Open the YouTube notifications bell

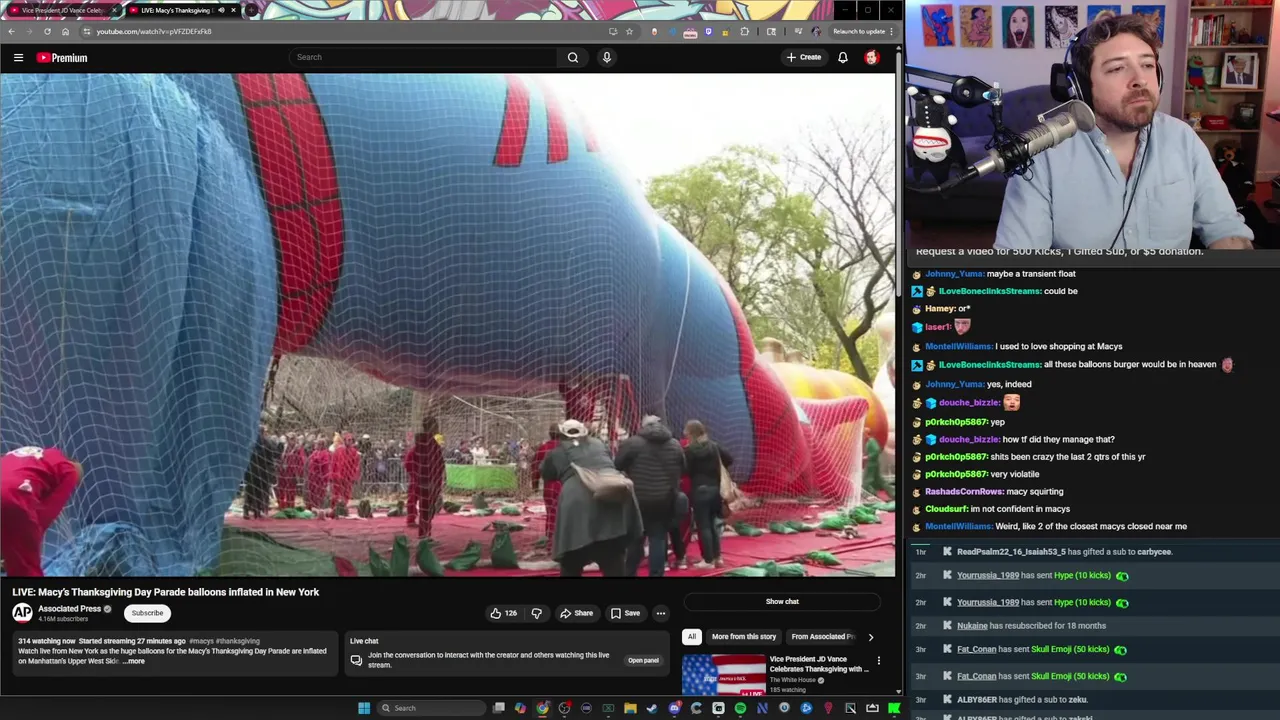[843, 57]
